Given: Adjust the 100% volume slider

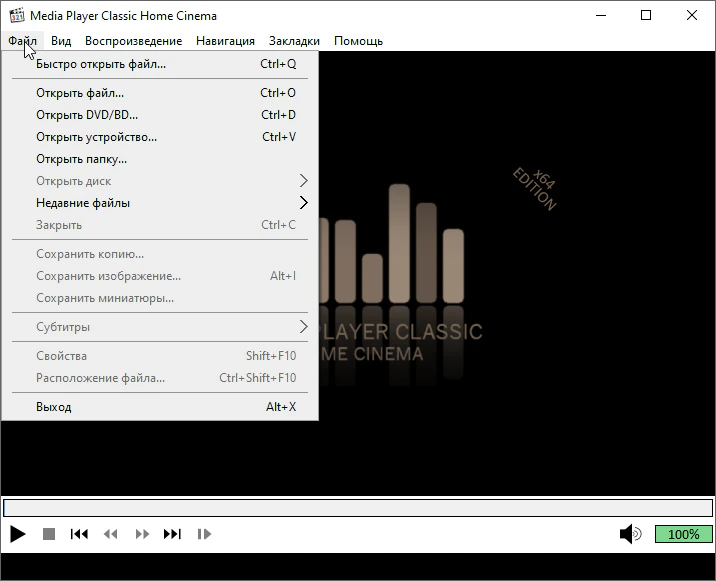Looking at the screenshot, I should [x=683, y=534].
